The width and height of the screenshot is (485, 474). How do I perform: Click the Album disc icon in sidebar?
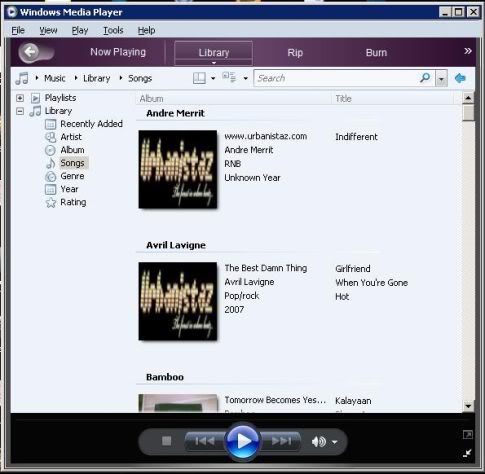[x=50, y=150]
